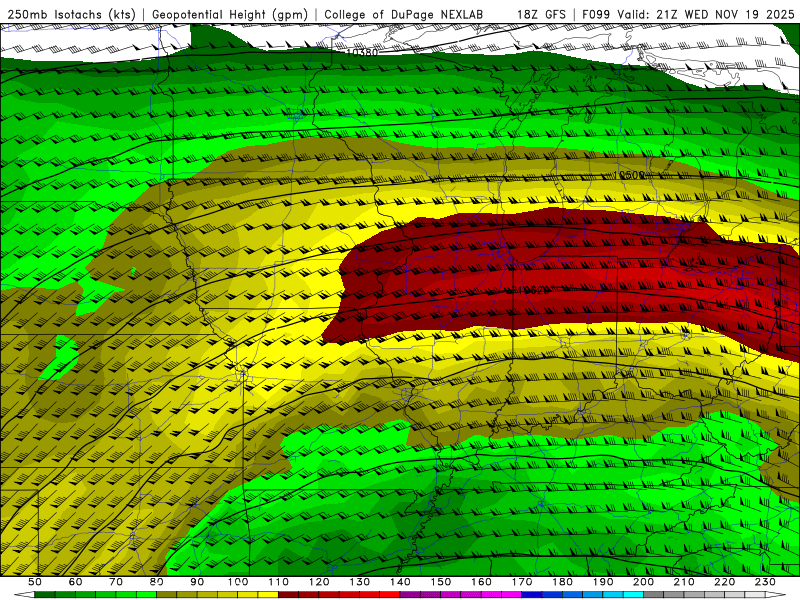
Task: Click the 150 value on the color scale
Action: click(441, 582)
